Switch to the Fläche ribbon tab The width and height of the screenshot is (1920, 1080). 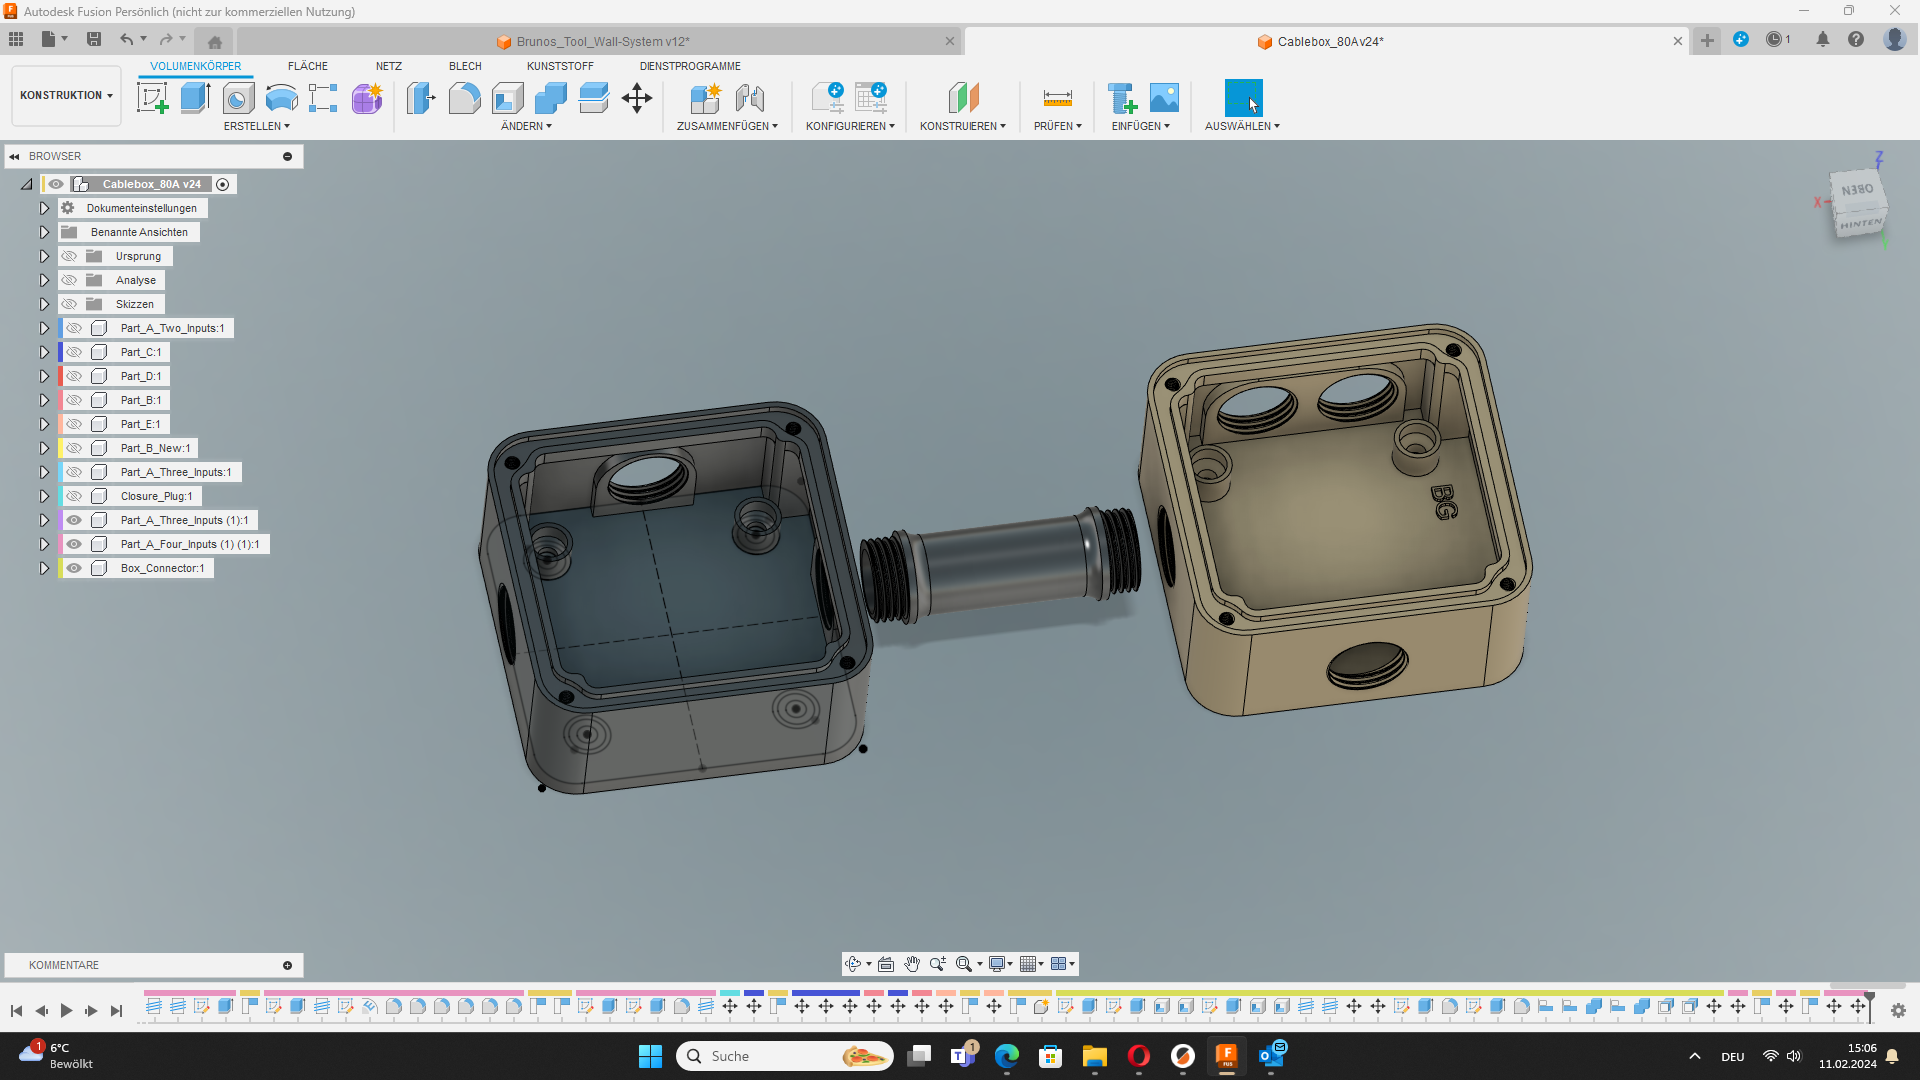(x=307, y=66)
